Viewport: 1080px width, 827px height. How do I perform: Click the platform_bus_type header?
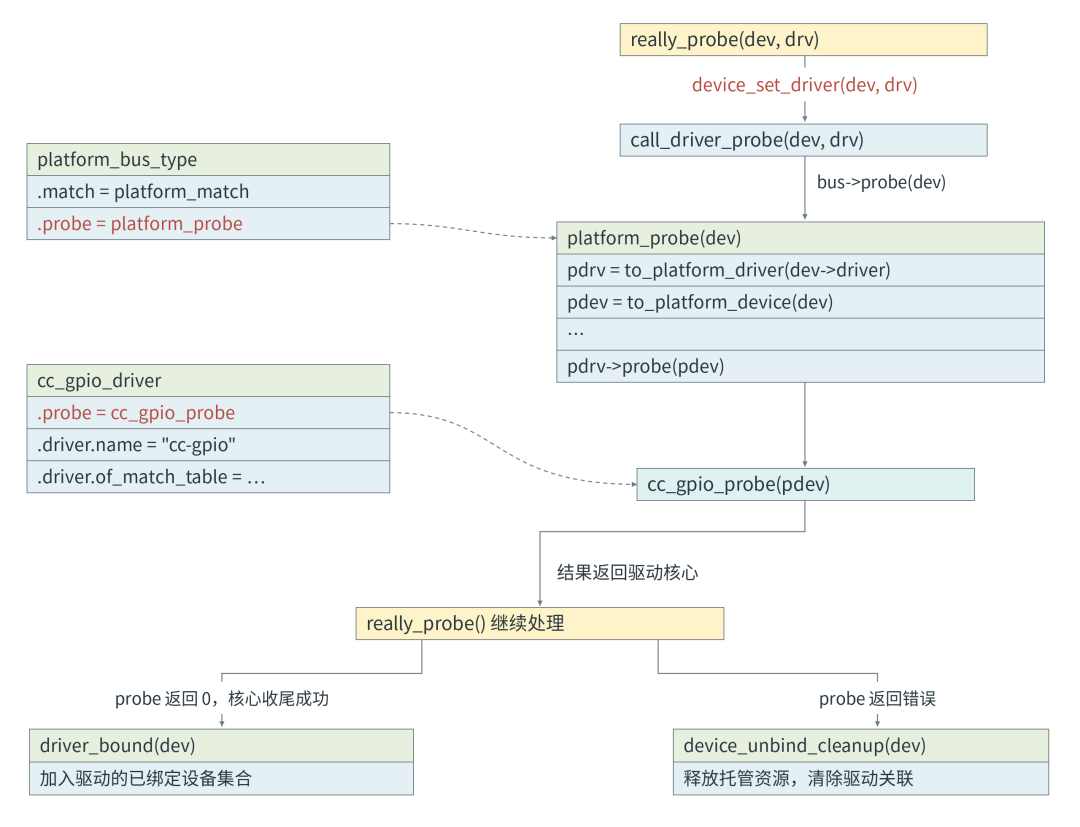point(208,160)
